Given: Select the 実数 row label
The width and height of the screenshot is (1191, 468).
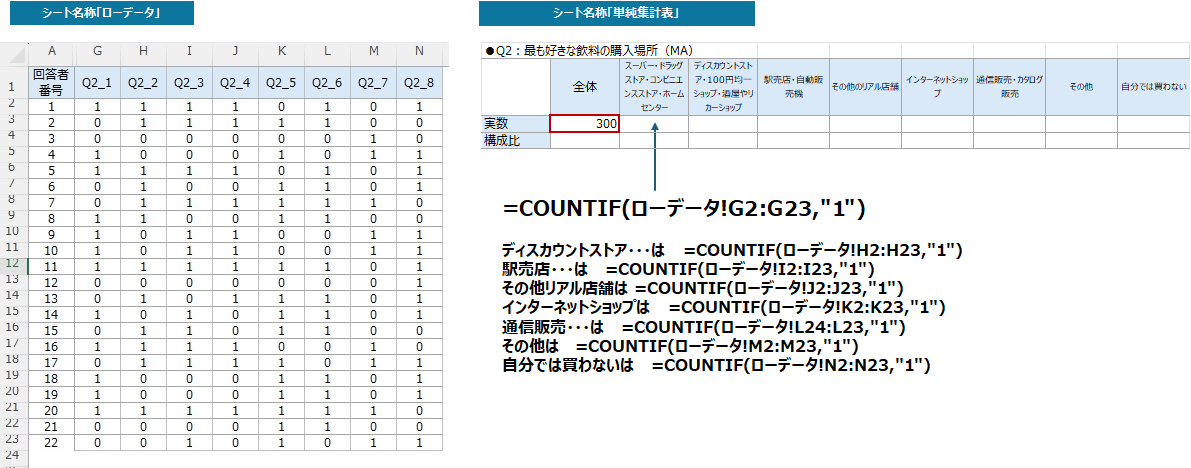Looking at the screenshot, I should pyautogui.click(x=516, y=124).
